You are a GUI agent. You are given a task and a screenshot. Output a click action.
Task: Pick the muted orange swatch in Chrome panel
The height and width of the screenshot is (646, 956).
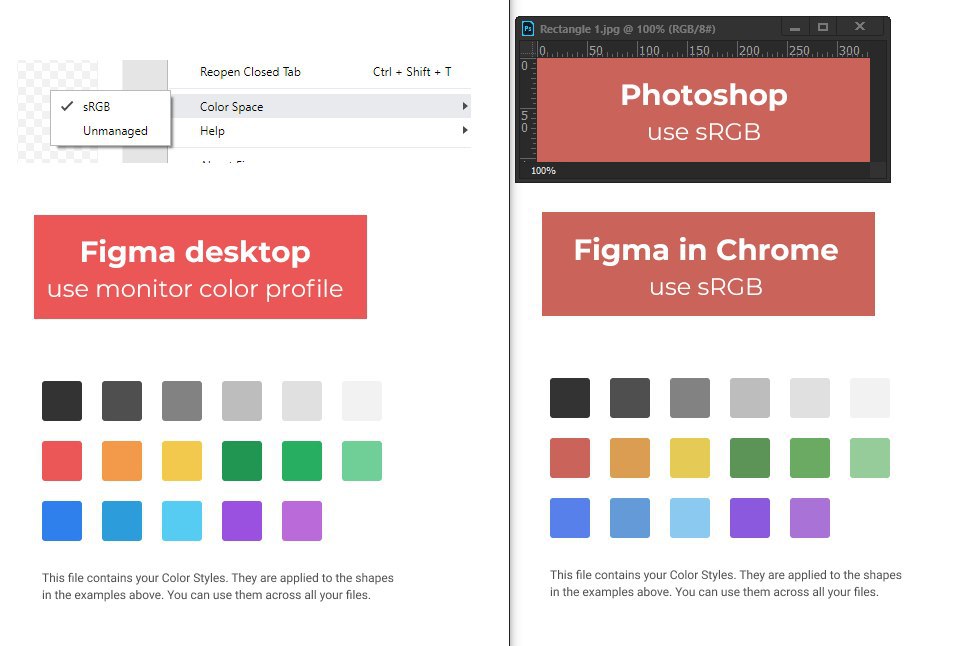(x=630, y=458)
